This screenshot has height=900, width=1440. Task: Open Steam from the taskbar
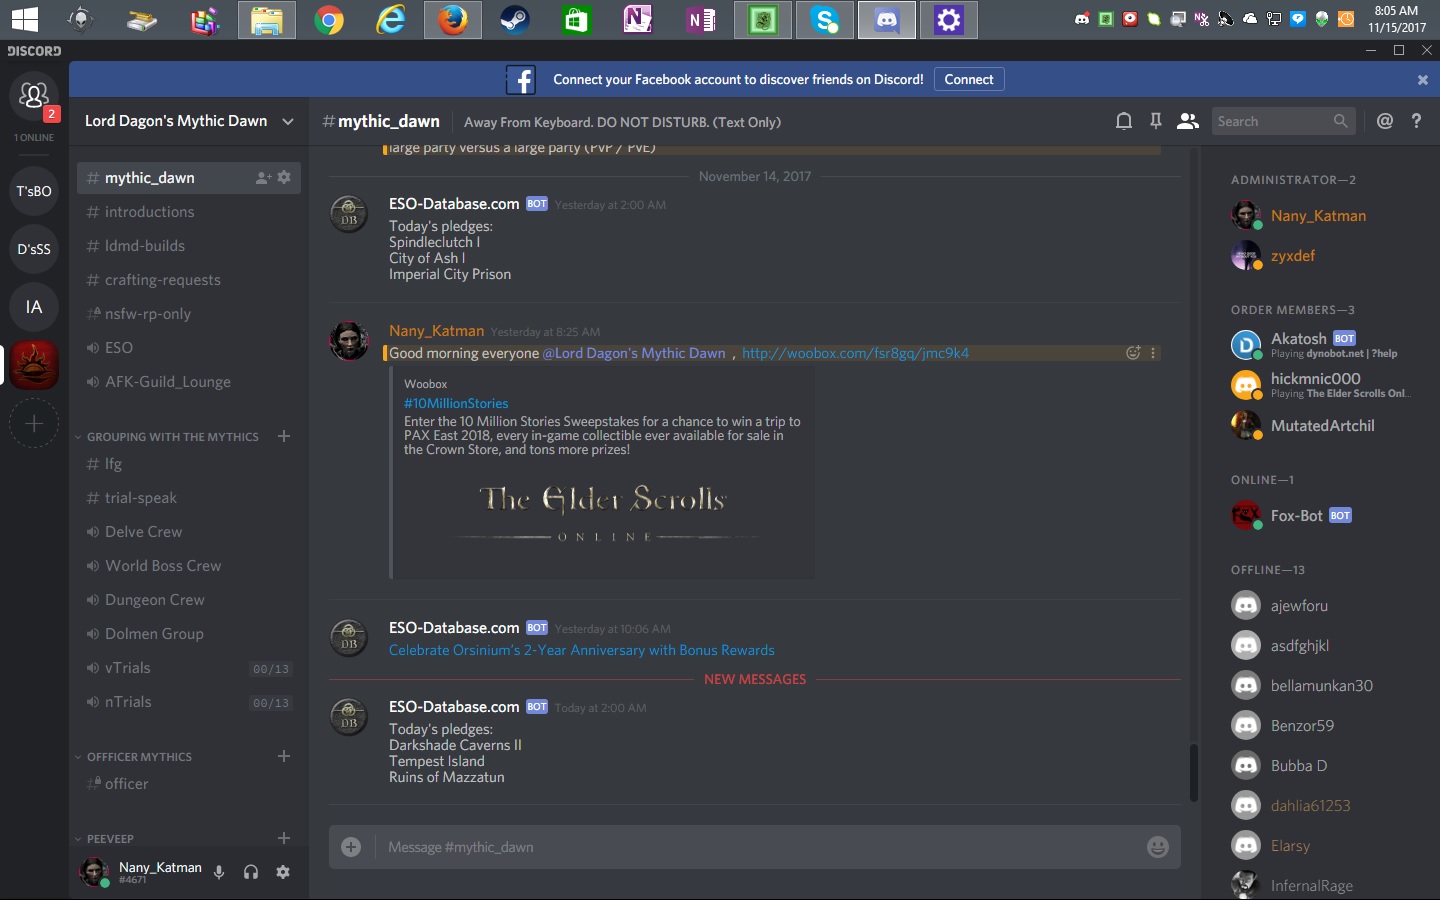tap(515, 20)
